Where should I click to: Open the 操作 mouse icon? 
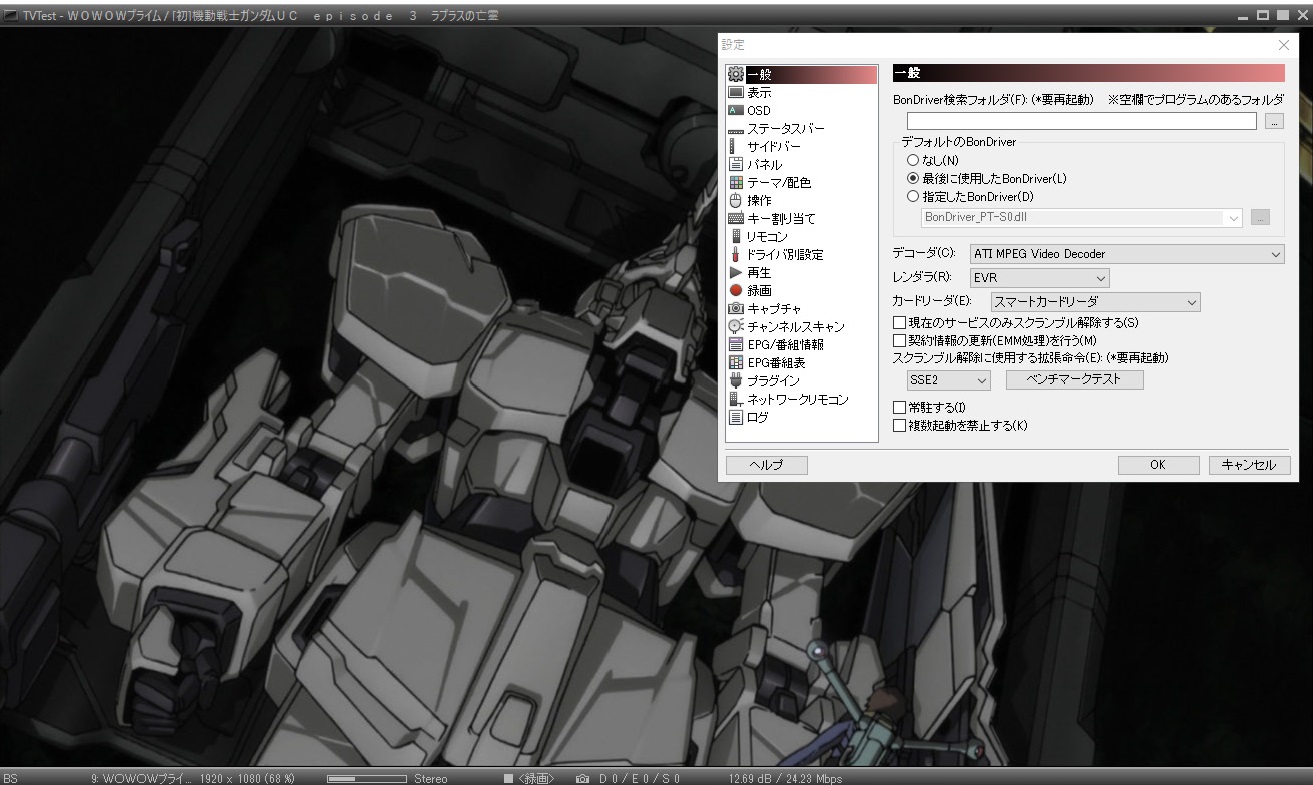tap(736, 200)
